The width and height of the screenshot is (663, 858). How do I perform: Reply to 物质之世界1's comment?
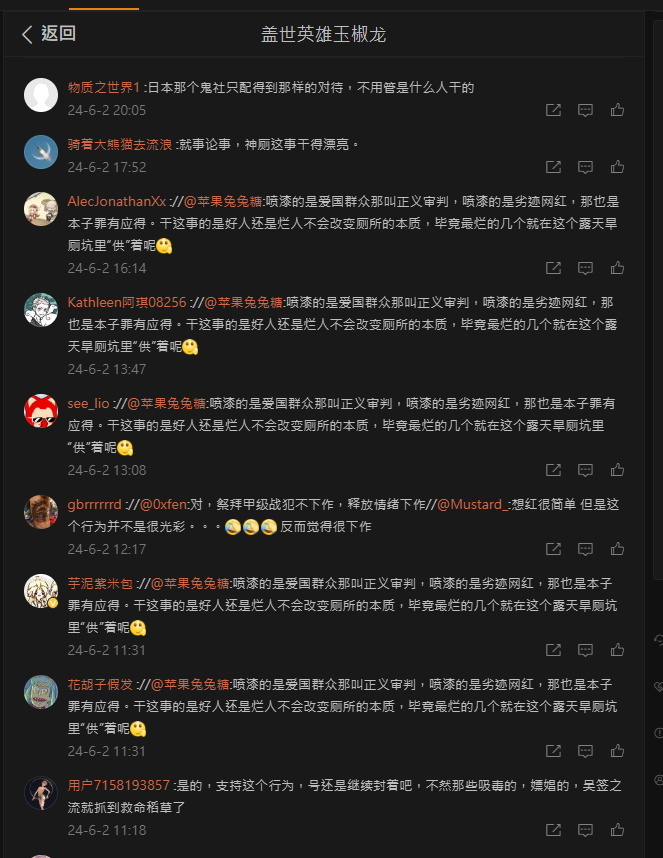(585, 110)
